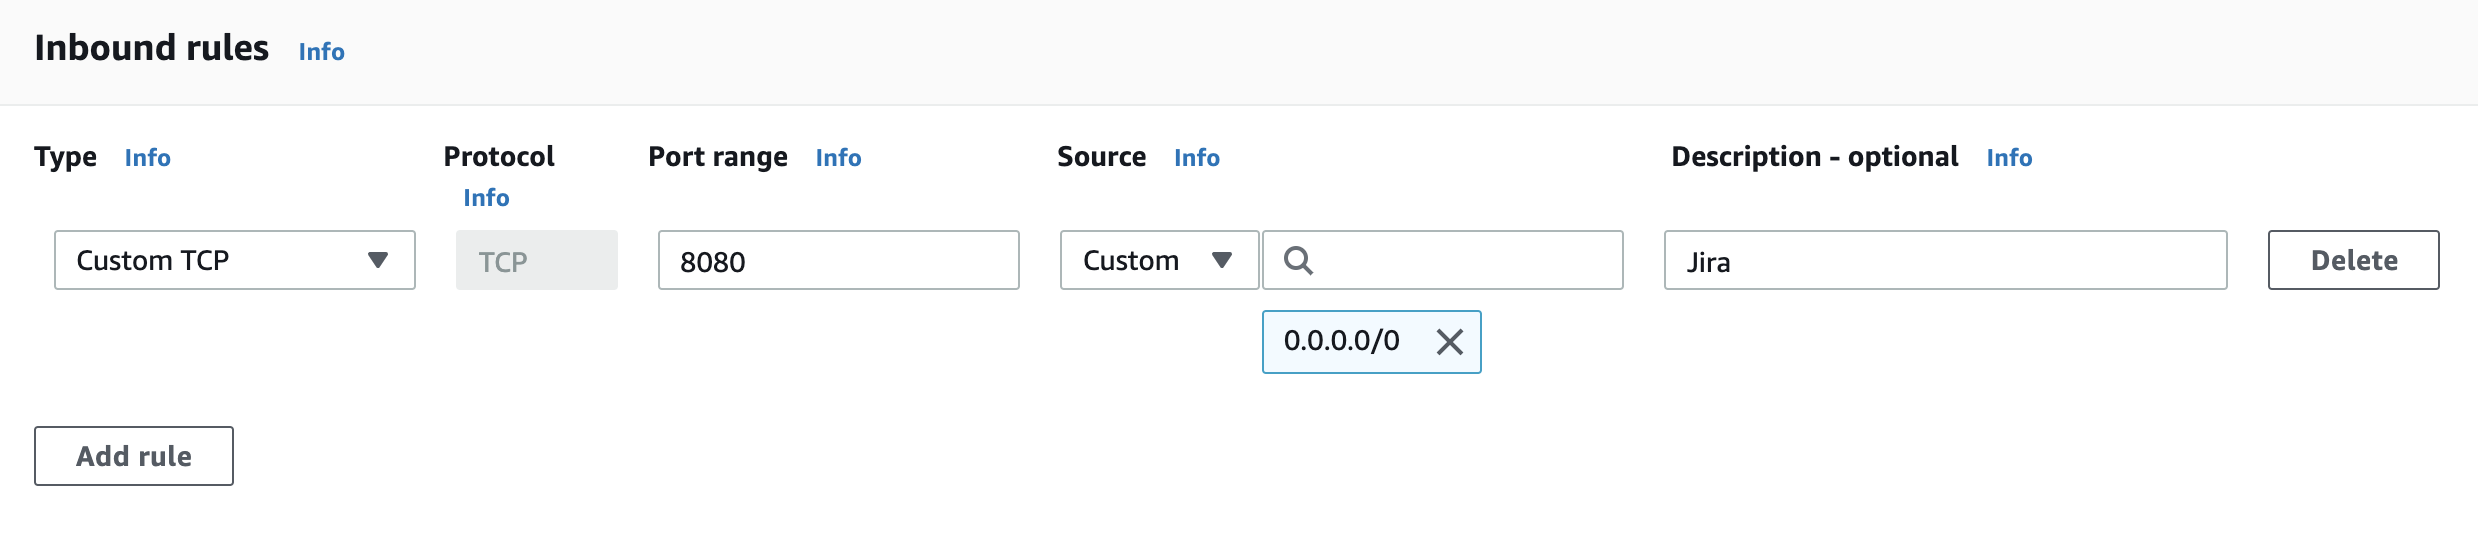
Task: Select the 0.0.0.0/0 CIDR chip
Action: (x=1342, y=341)
